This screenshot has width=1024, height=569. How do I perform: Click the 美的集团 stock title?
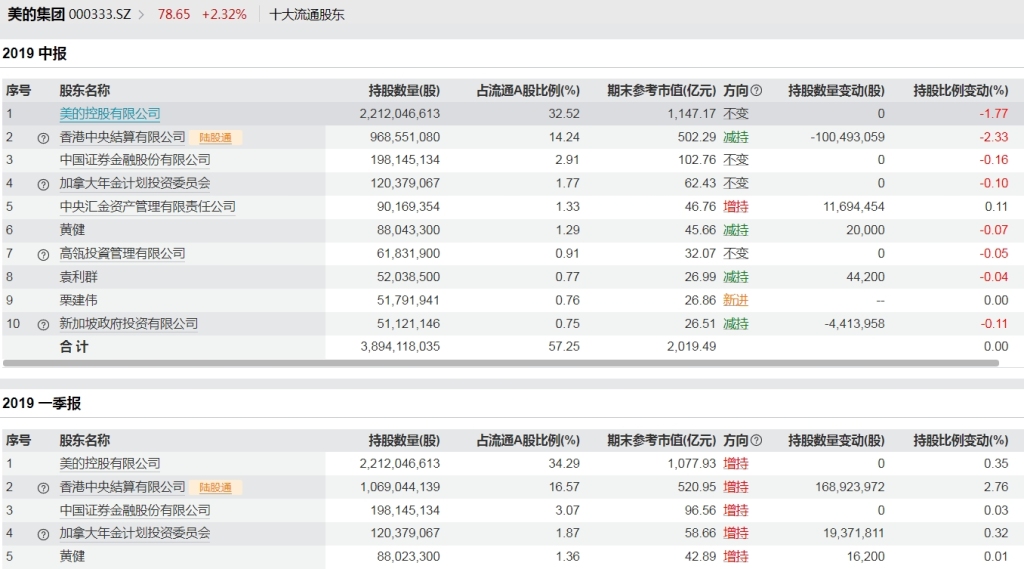pos(36,14)
